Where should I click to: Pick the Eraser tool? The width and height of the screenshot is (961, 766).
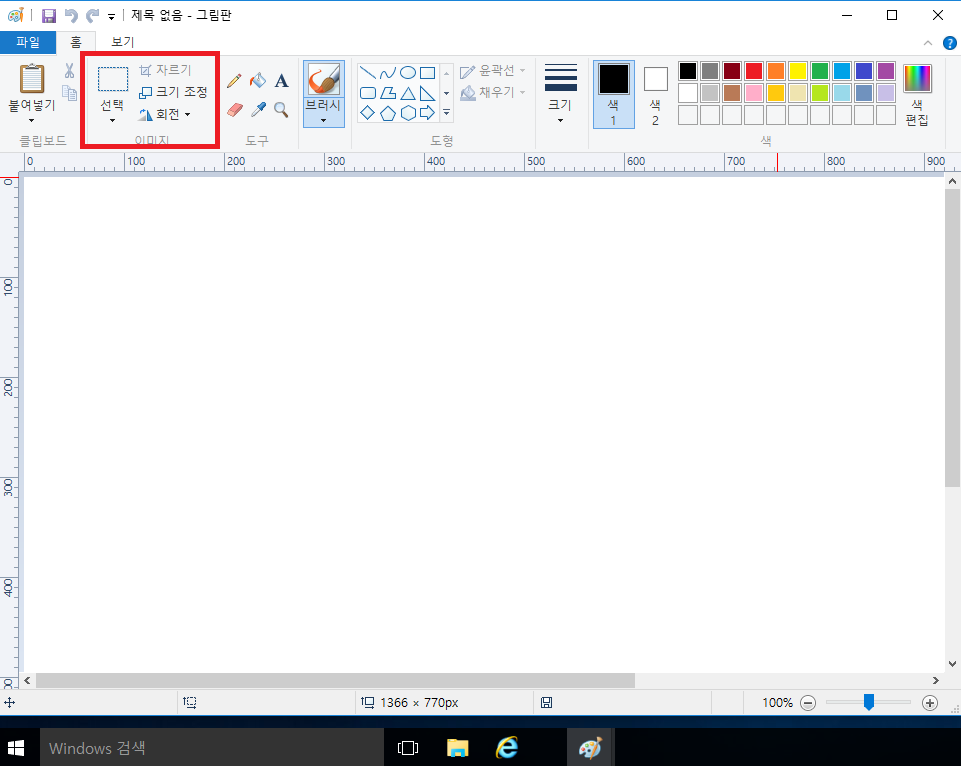pos(235,110)
